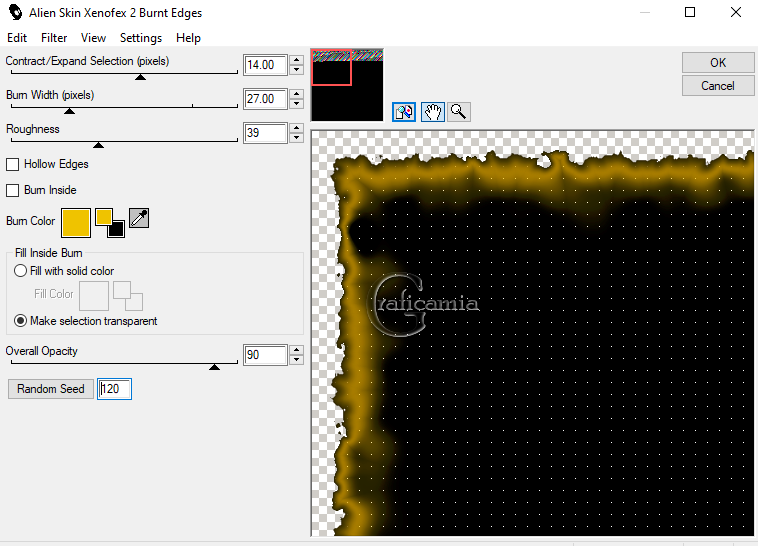Increase Contract/Expand Selection with up arrow
This screenshot has height=546, width=758.
296,60
